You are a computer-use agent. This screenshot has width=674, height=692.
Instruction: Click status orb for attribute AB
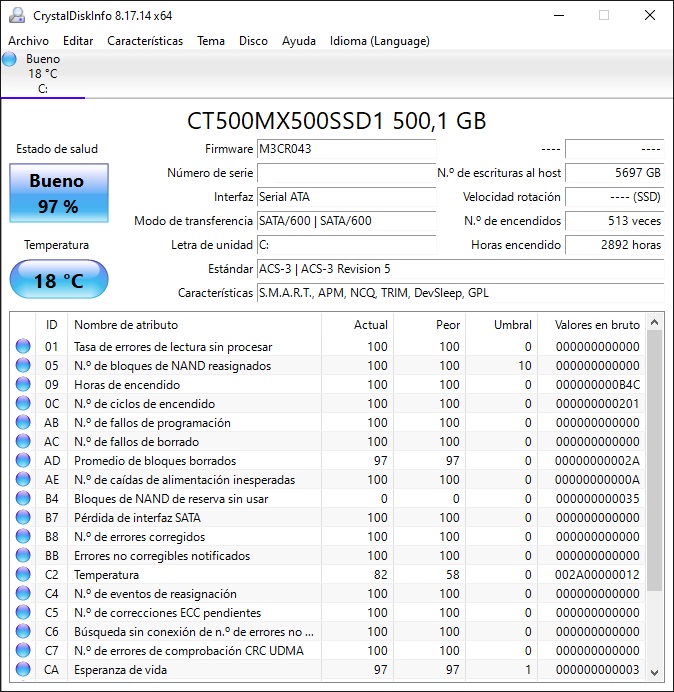click(23, 422)
